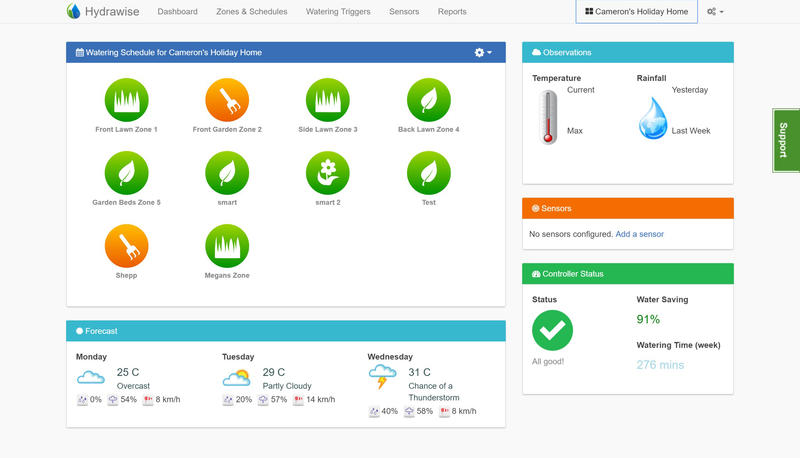This screenshot has height=458, width=800.
Task: Click the 276 mins watering time value
Action: click(660, 365)
